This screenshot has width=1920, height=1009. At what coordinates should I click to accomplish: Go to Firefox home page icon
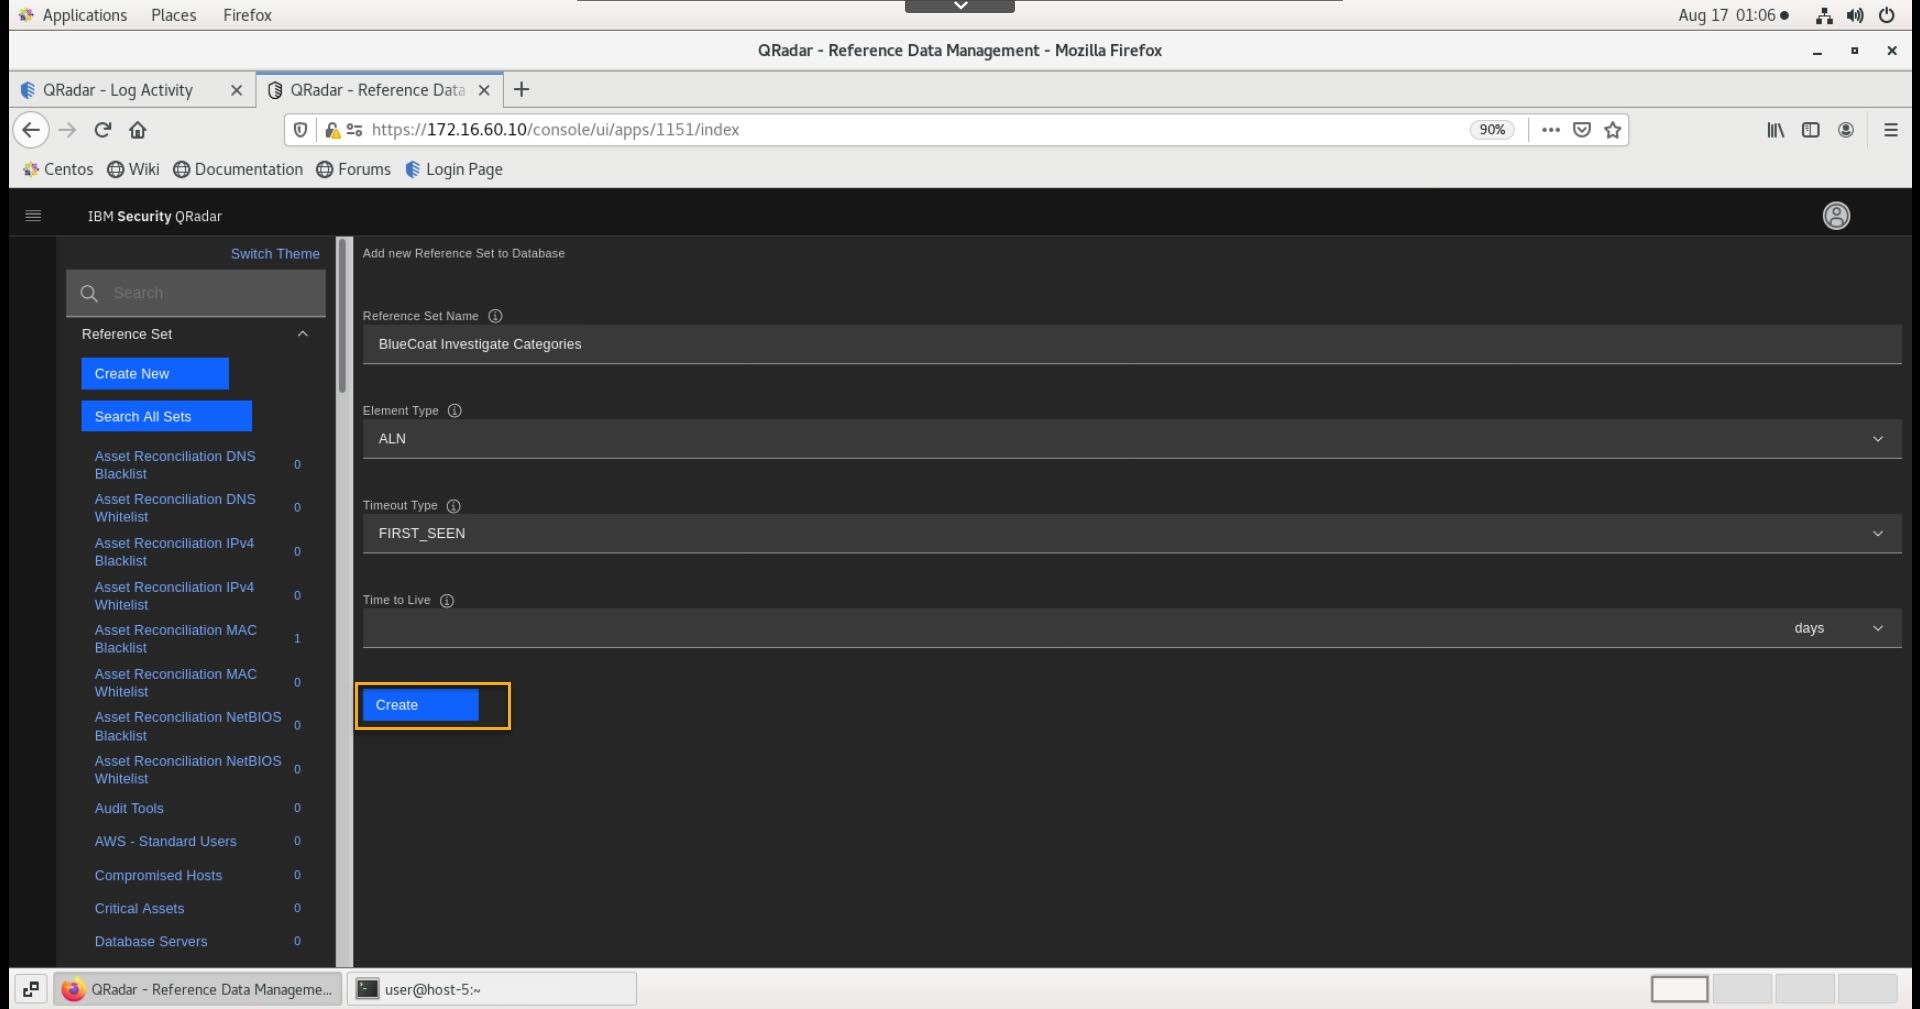click(x=138, y=130)
